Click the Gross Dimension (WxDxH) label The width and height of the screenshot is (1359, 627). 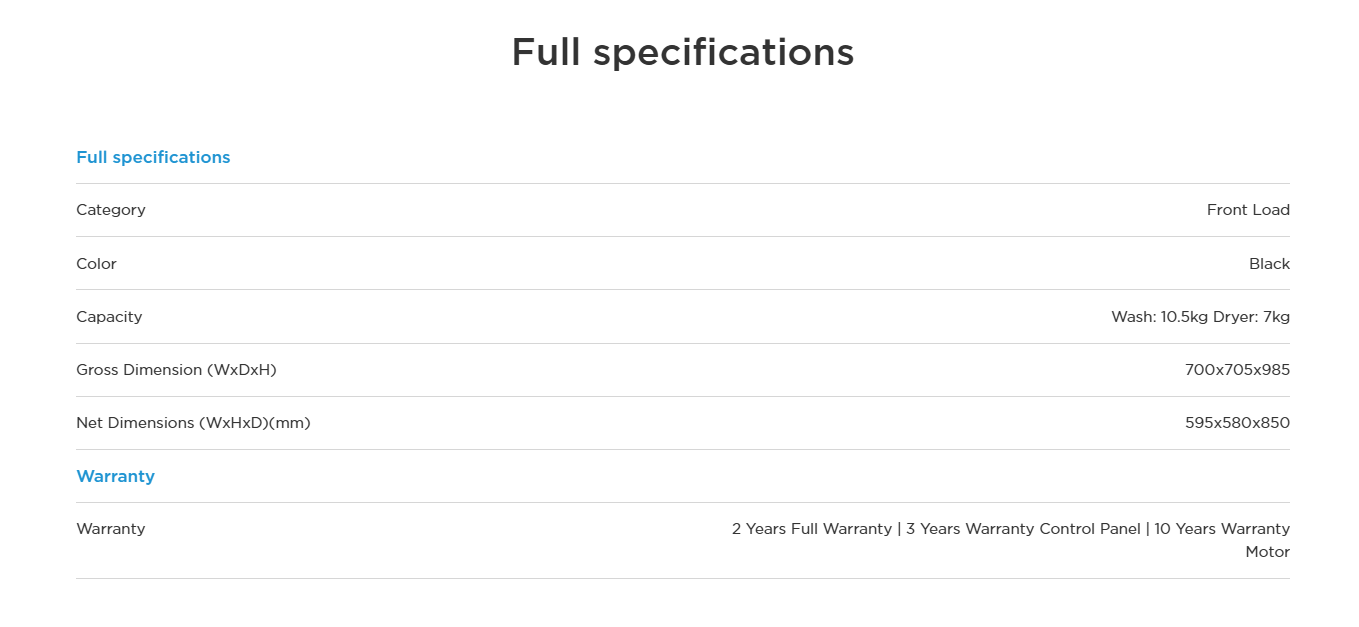176,370
